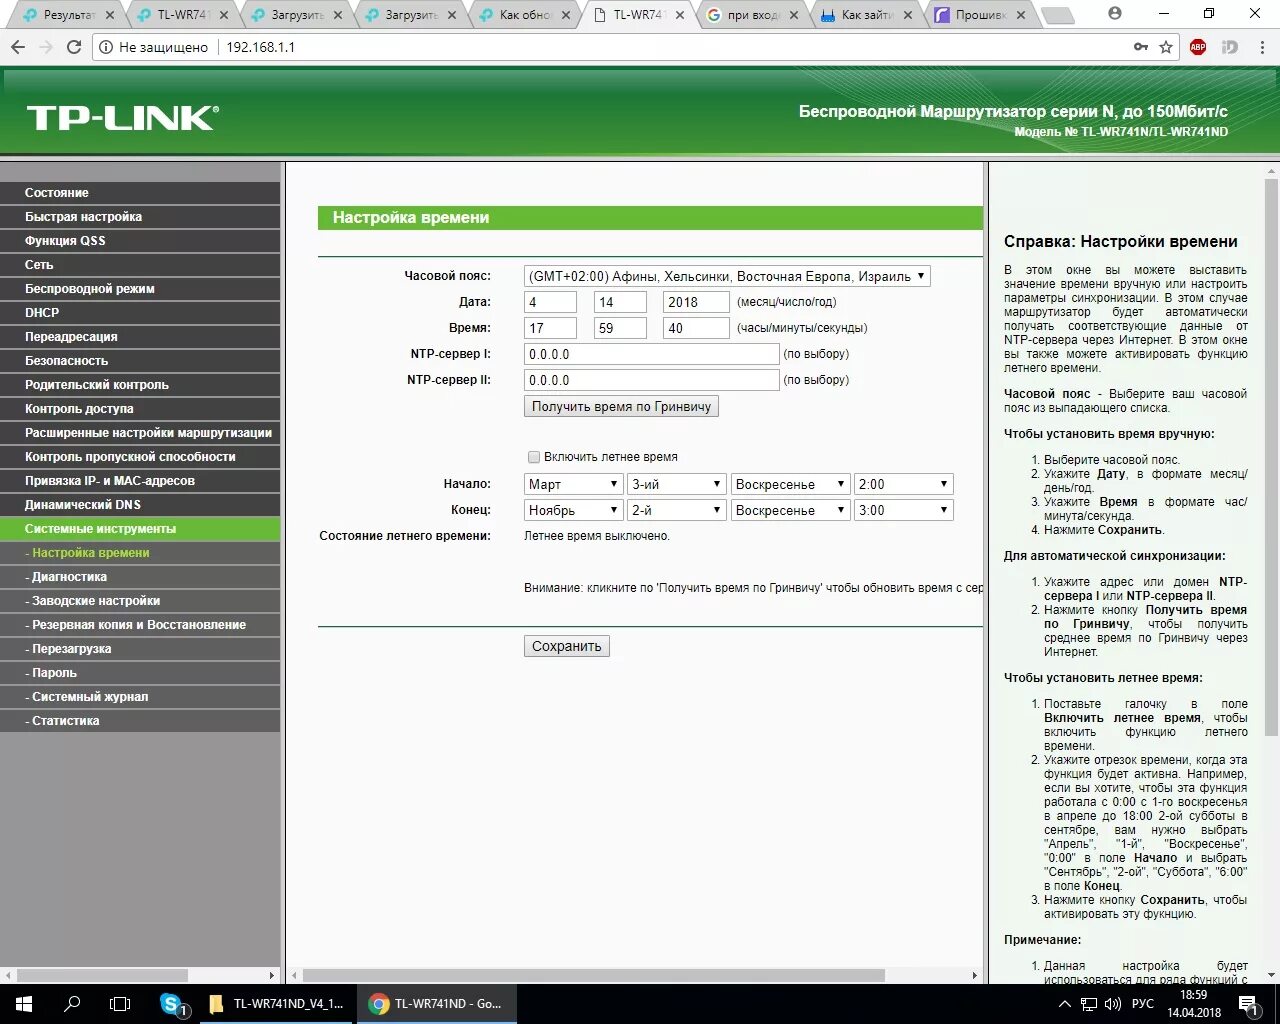Open 'Родительский контроль' menu item
The image size is (1280, 1024).
coord(140,385)
